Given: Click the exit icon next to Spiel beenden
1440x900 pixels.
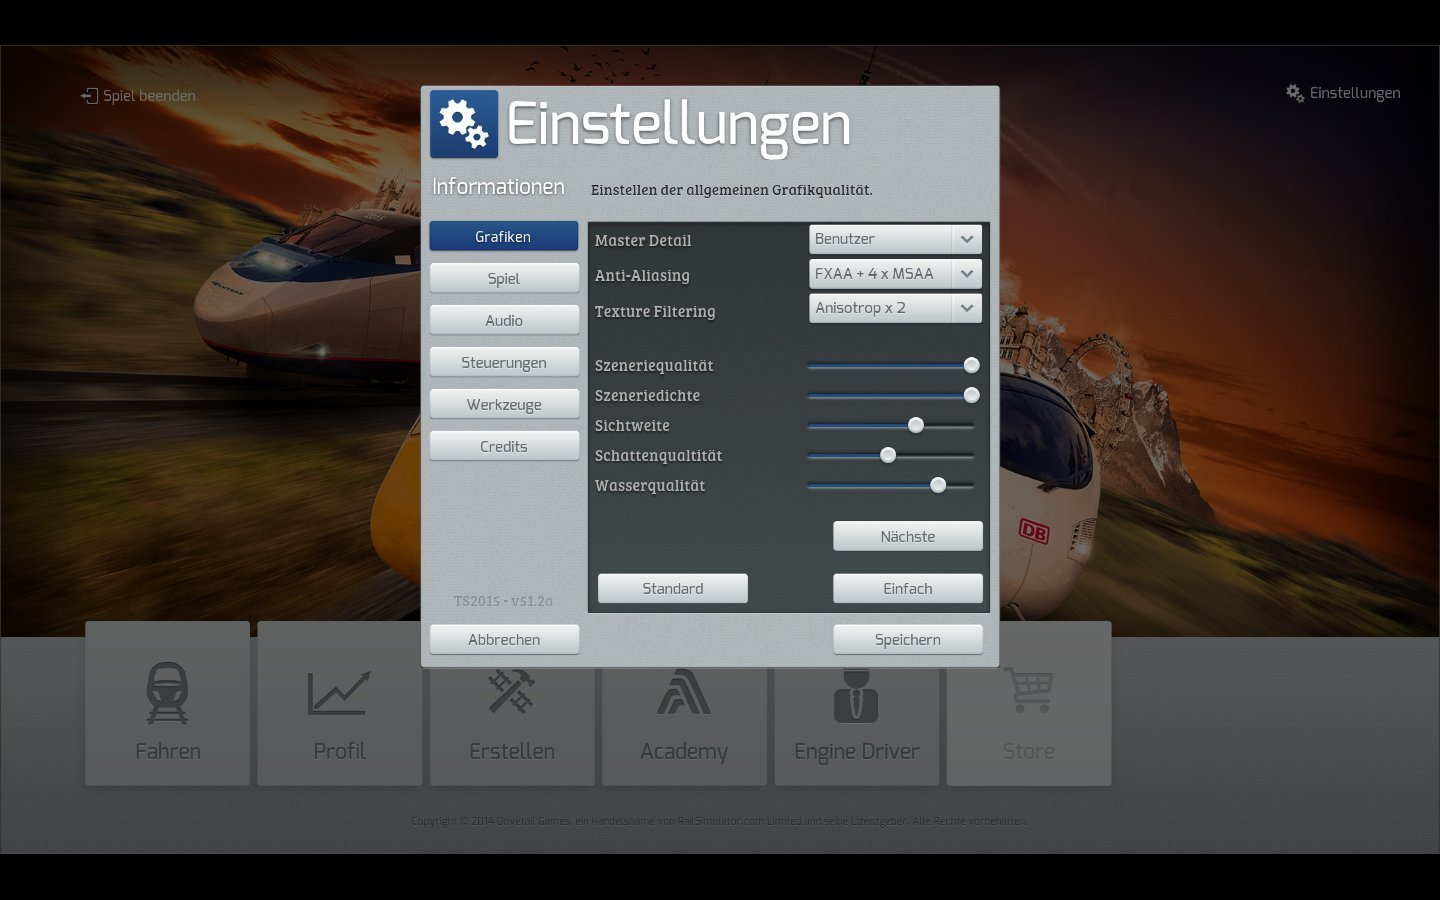Looking at the screenshot, I should (89, 96).
